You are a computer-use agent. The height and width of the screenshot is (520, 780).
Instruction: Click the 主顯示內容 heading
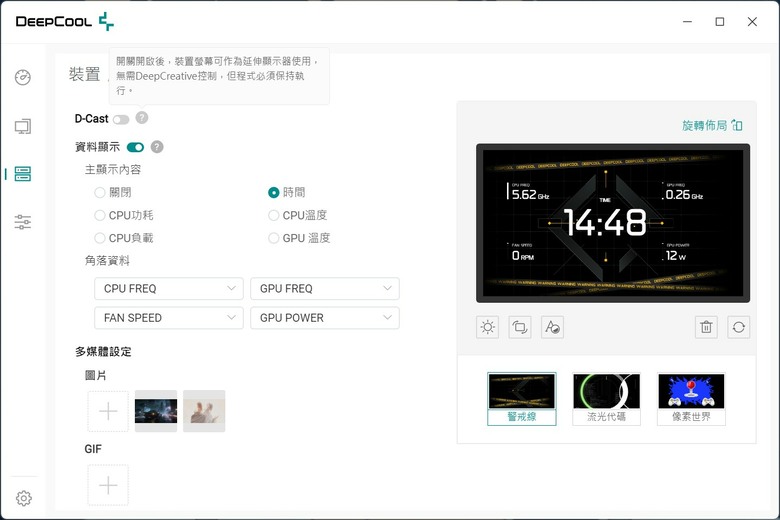click(113, 170)
